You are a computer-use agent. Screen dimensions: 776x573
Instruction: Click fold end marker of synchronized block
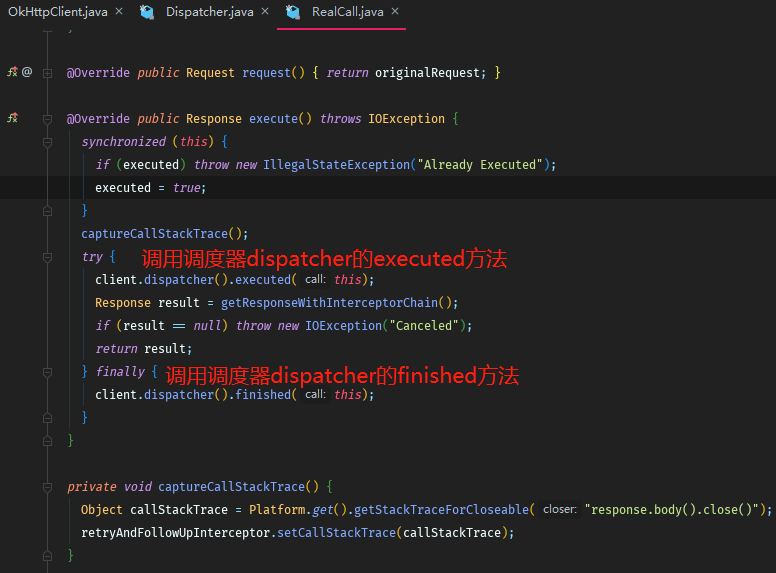[48, 211]
